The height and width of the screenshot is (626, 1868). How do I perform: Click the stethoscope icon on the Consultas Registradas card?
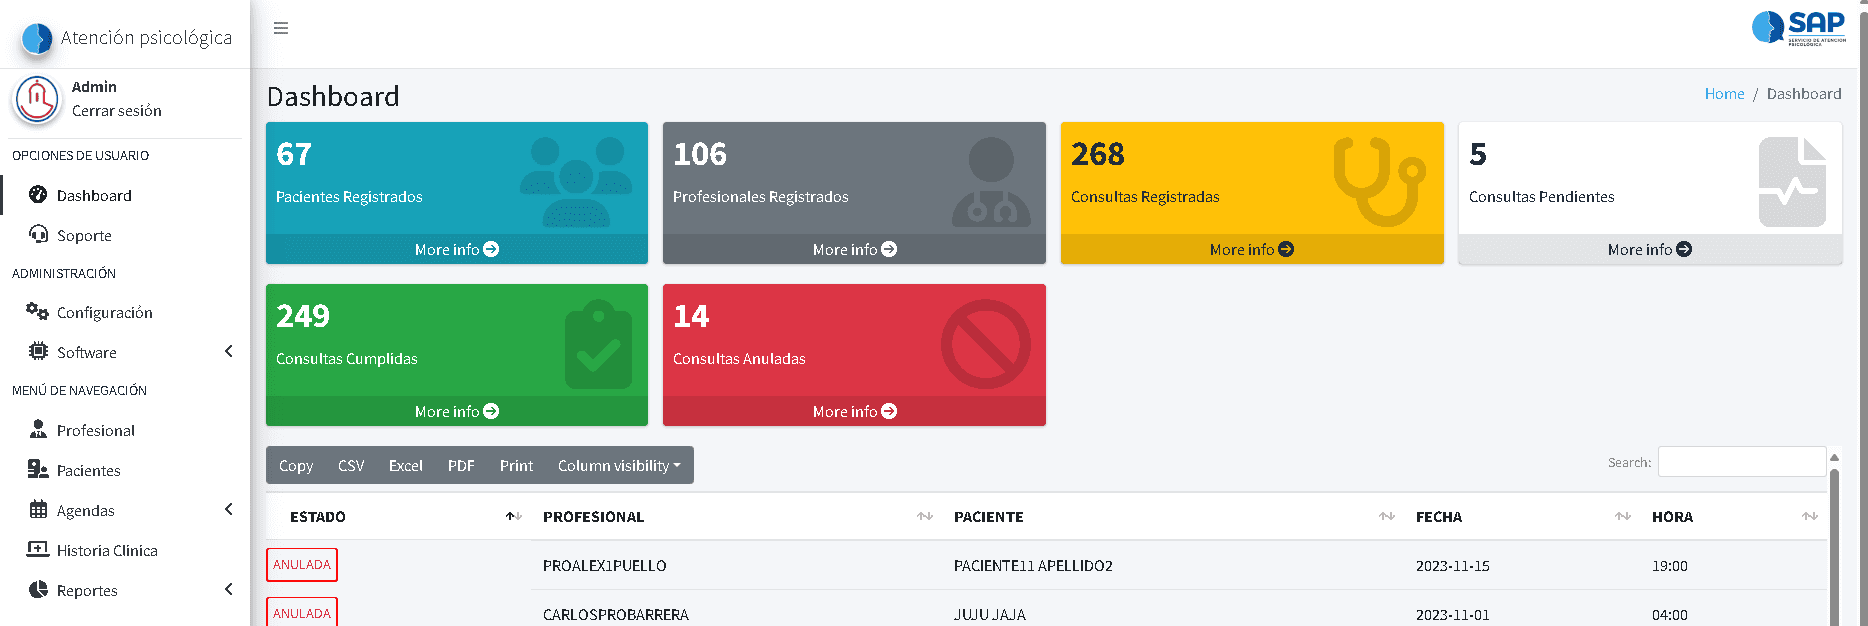click(1380, 181)
